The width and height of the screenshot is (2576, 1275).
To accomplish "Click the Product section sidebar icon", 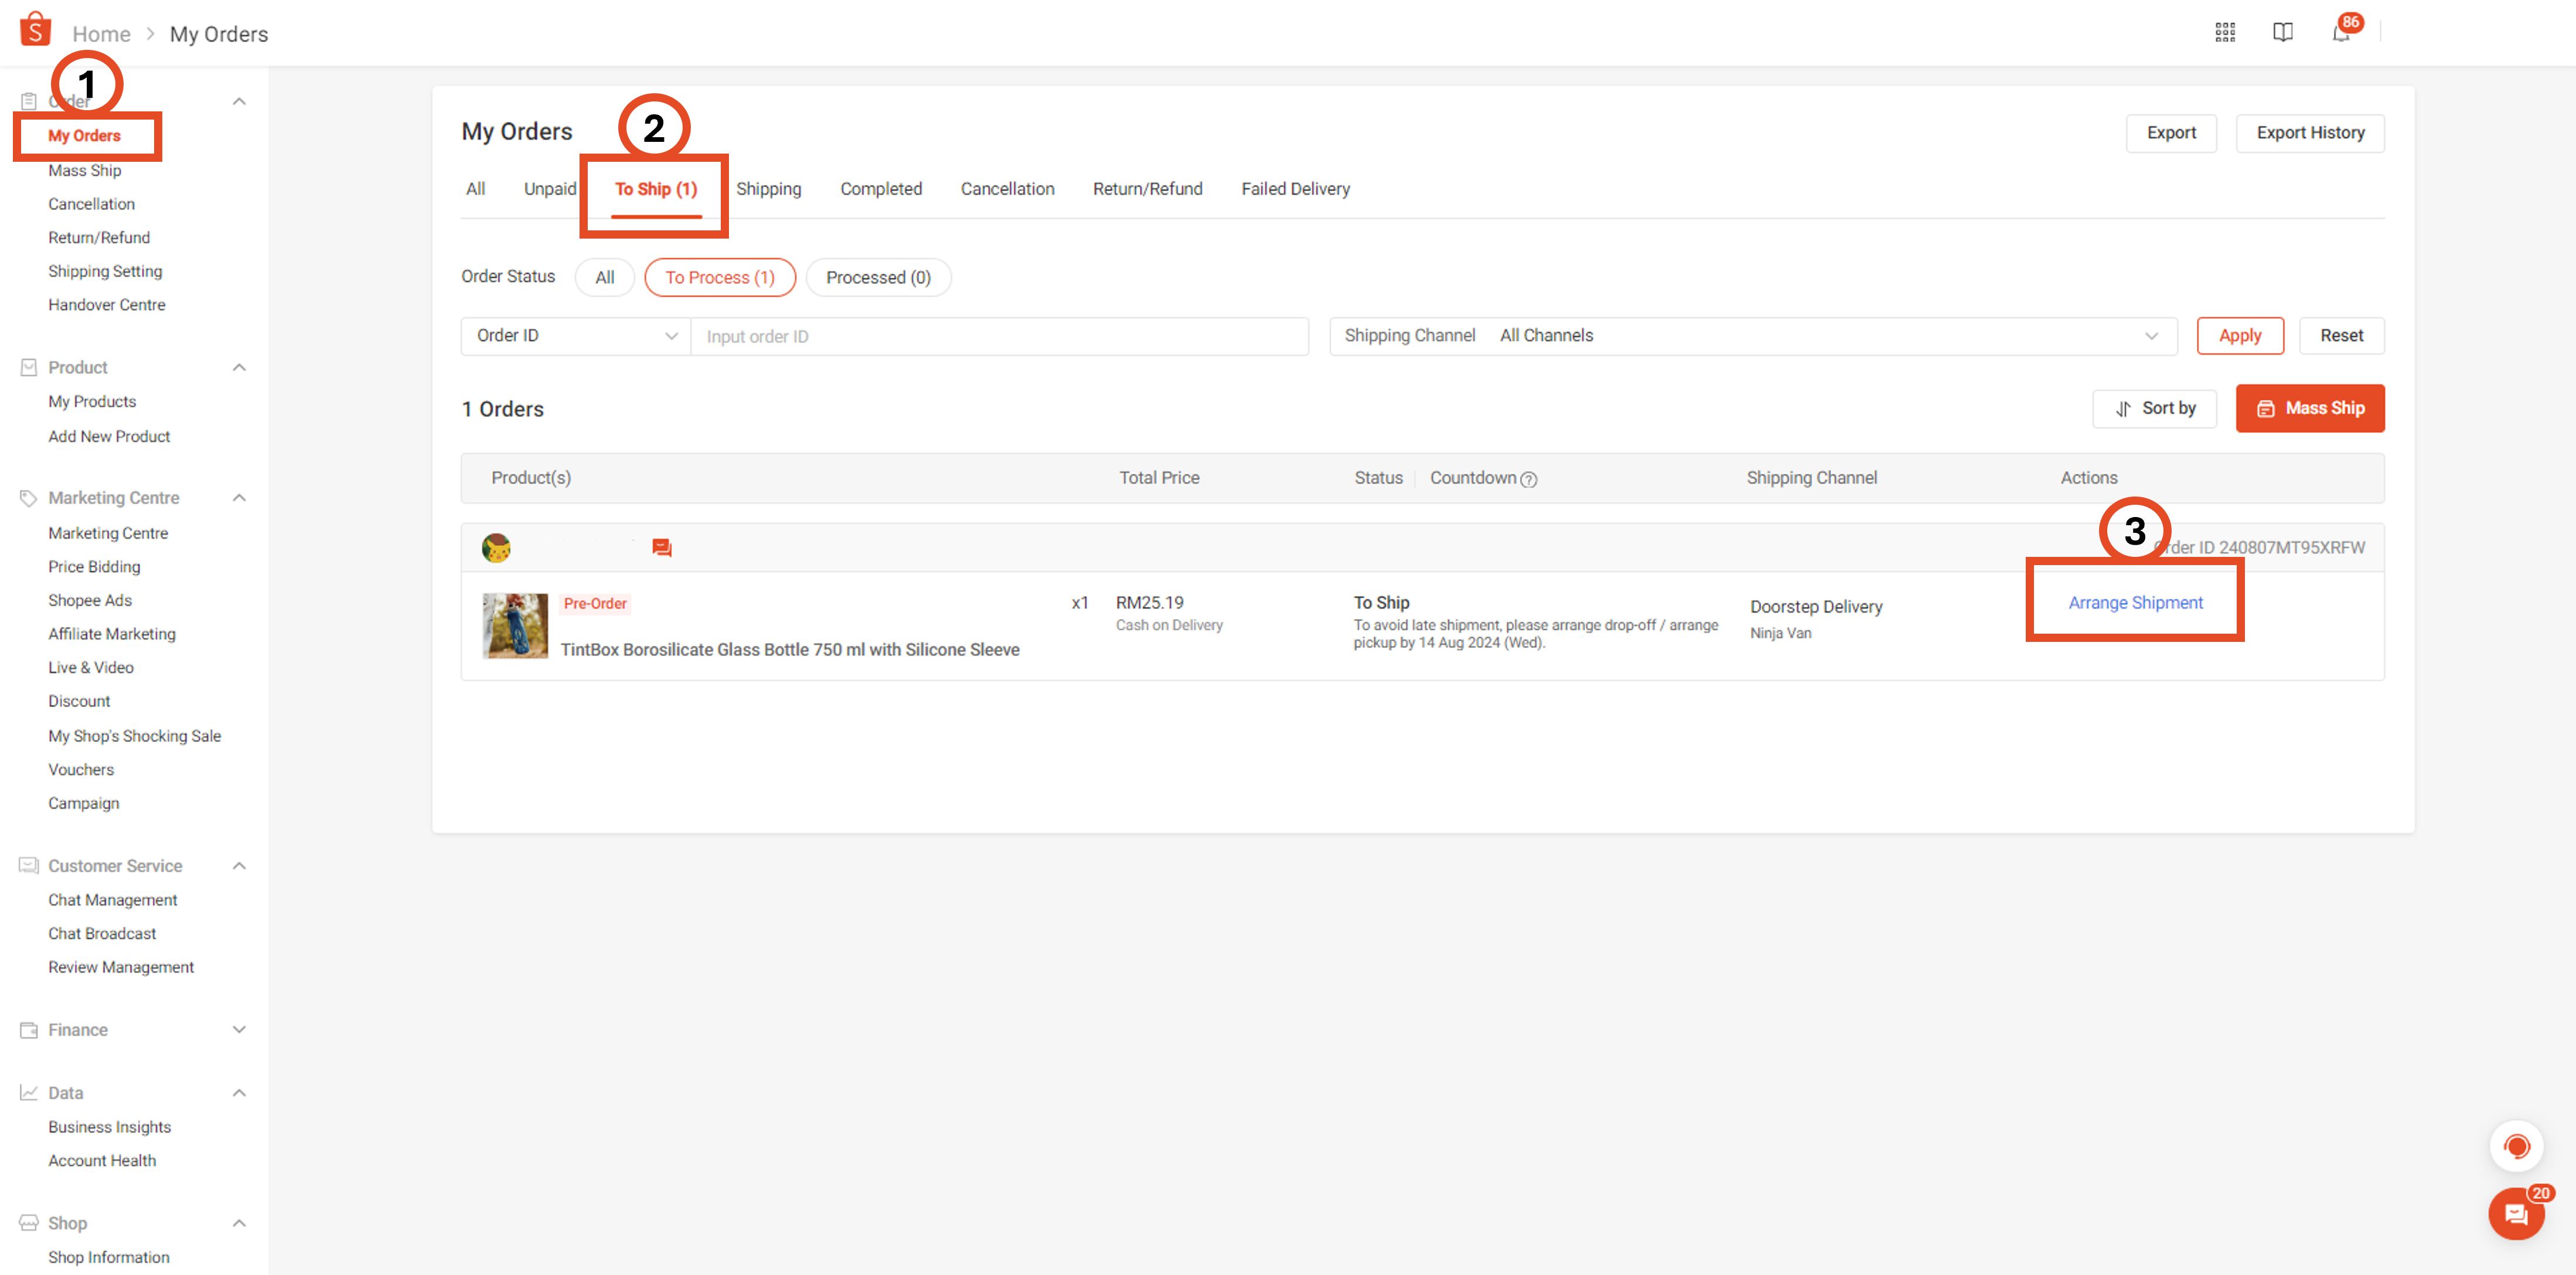I will click(29, 367).
